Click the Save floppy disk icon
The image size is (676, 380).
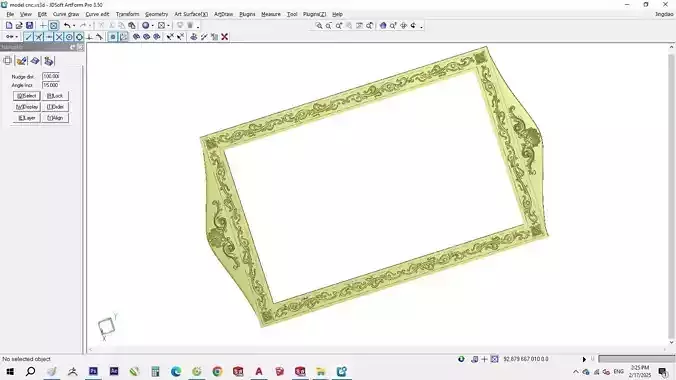tap(29, 25)
